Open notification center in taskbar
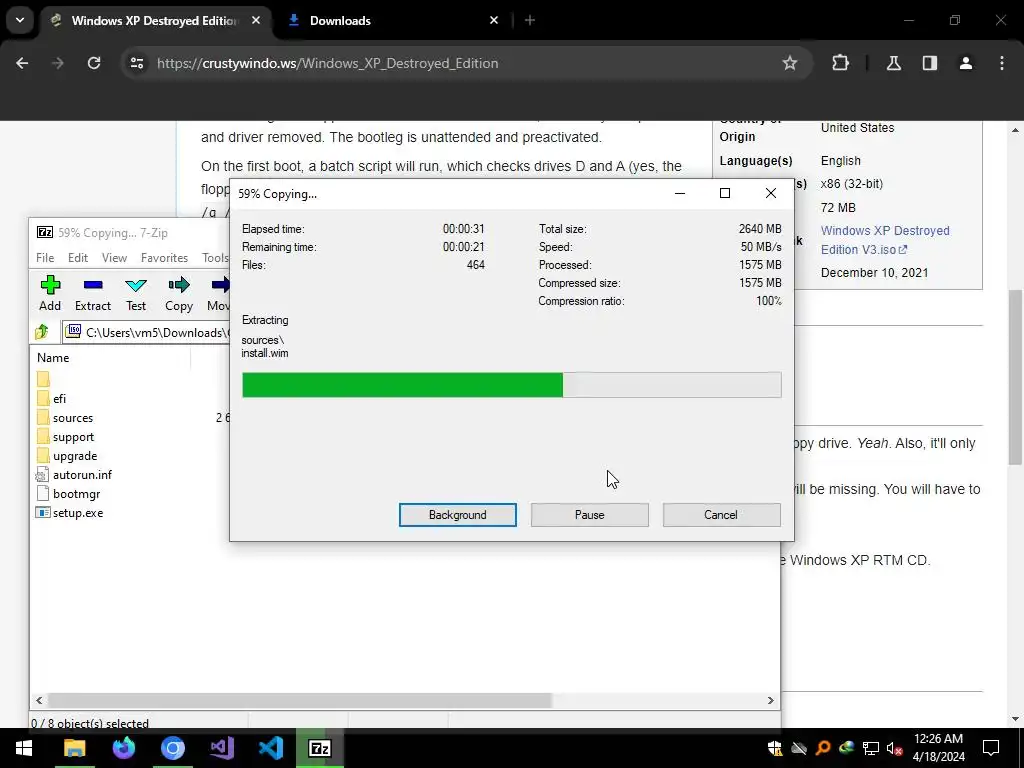Image resolution: width=1024 pixels, height=768 pixels. pyautogui.click(x=991, y=748)
